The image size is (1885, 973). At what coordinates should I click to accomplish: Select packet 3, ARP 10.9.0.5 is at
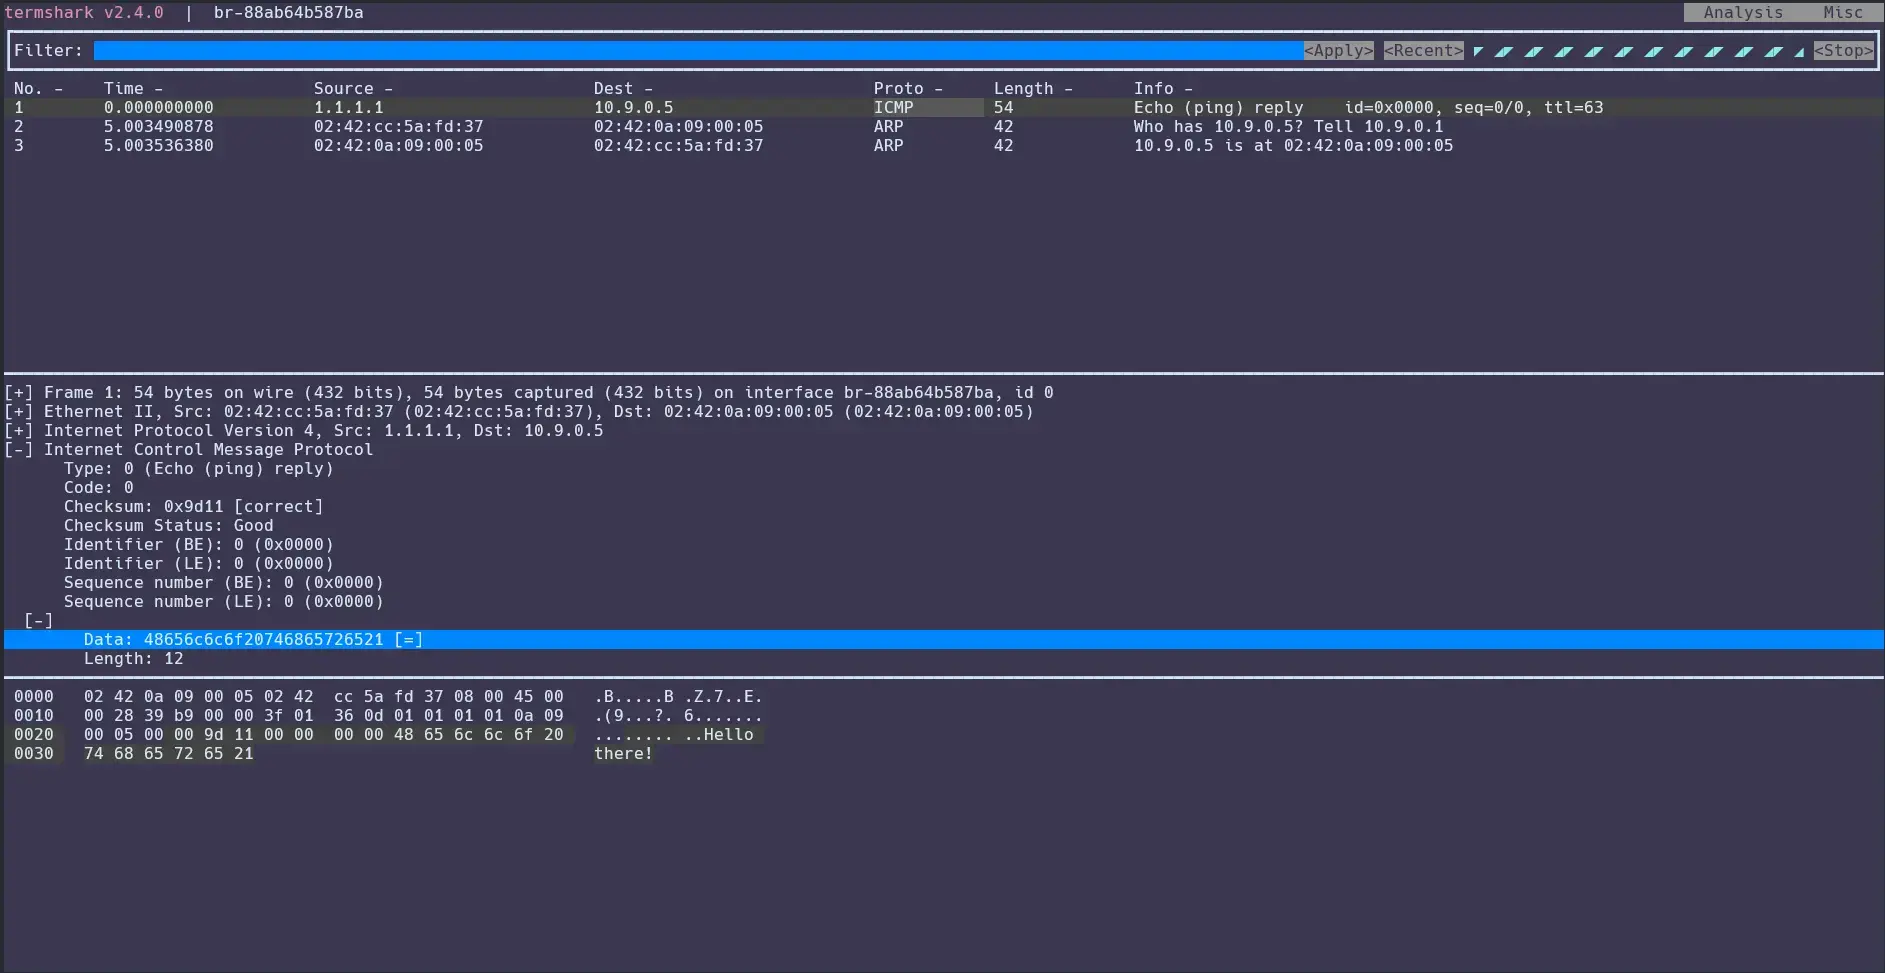pos(943,145)
